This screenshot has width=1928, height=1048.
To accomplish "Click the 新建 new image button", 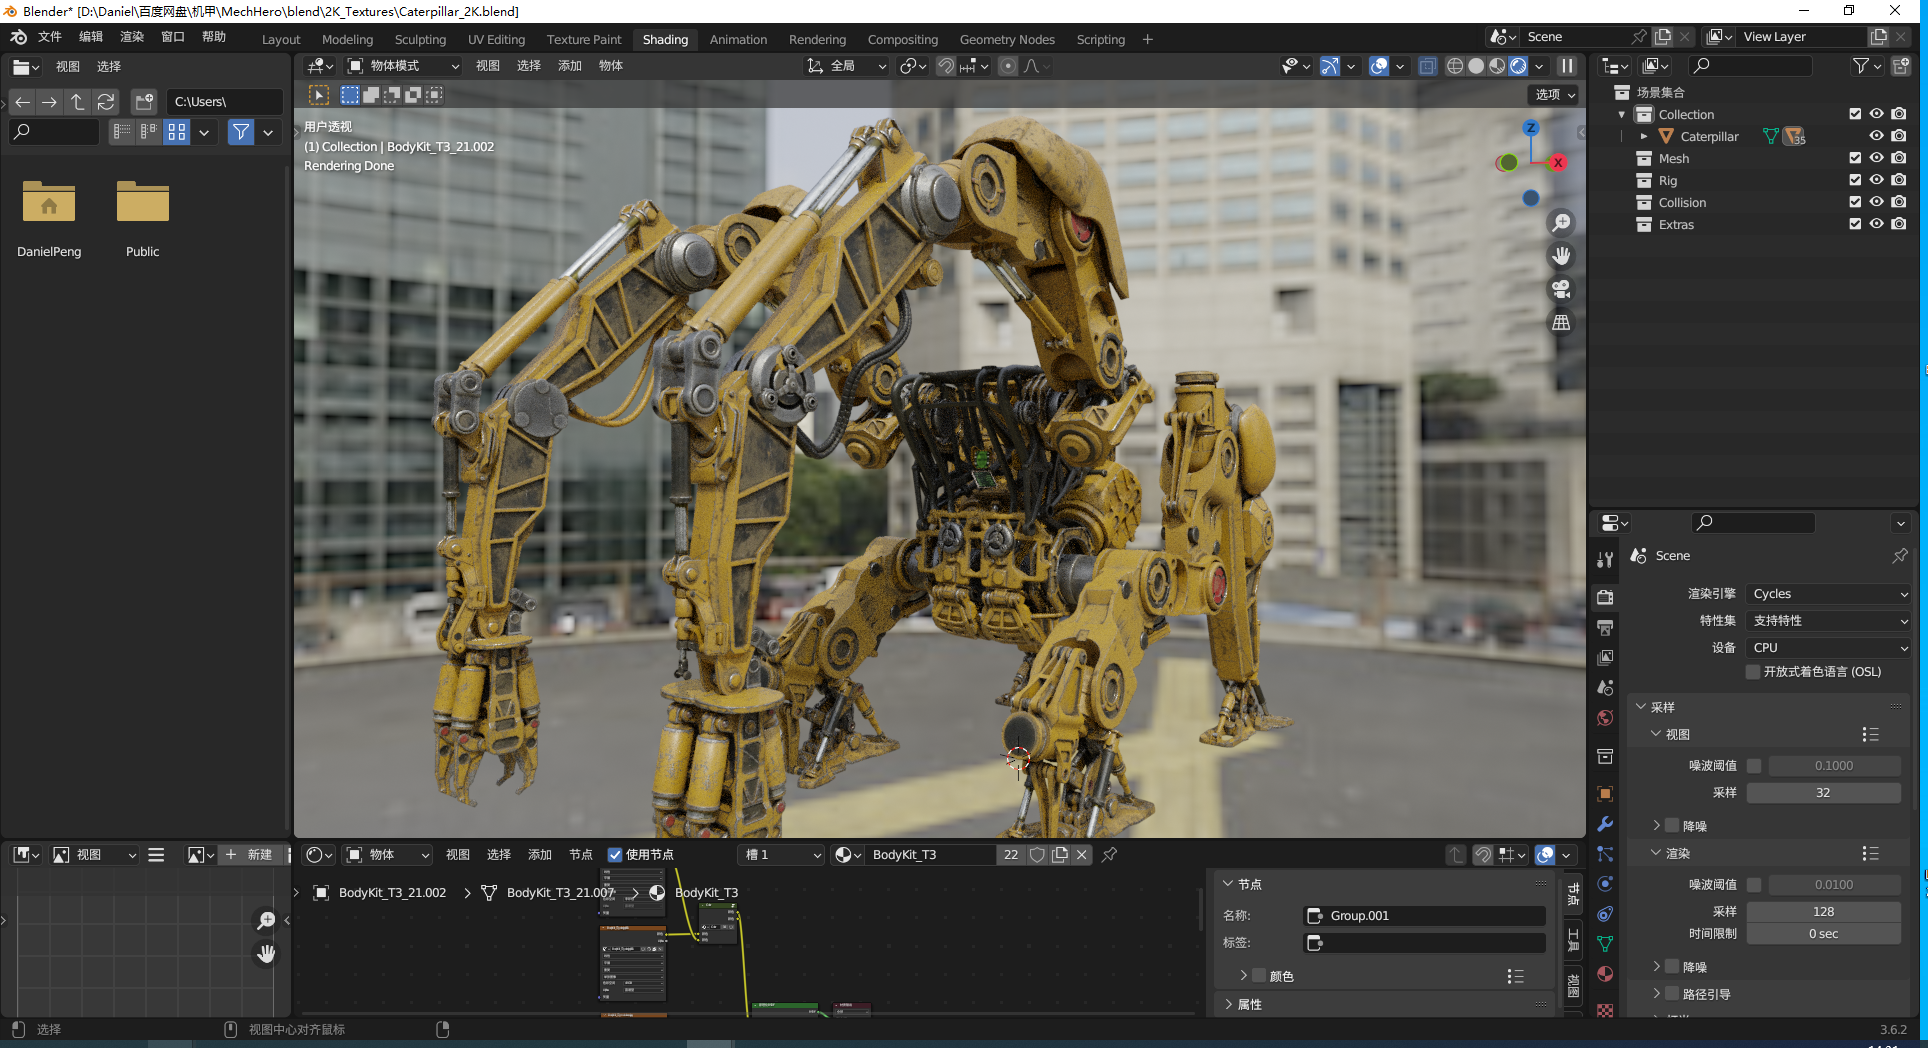I will click(x=250, y=855).
